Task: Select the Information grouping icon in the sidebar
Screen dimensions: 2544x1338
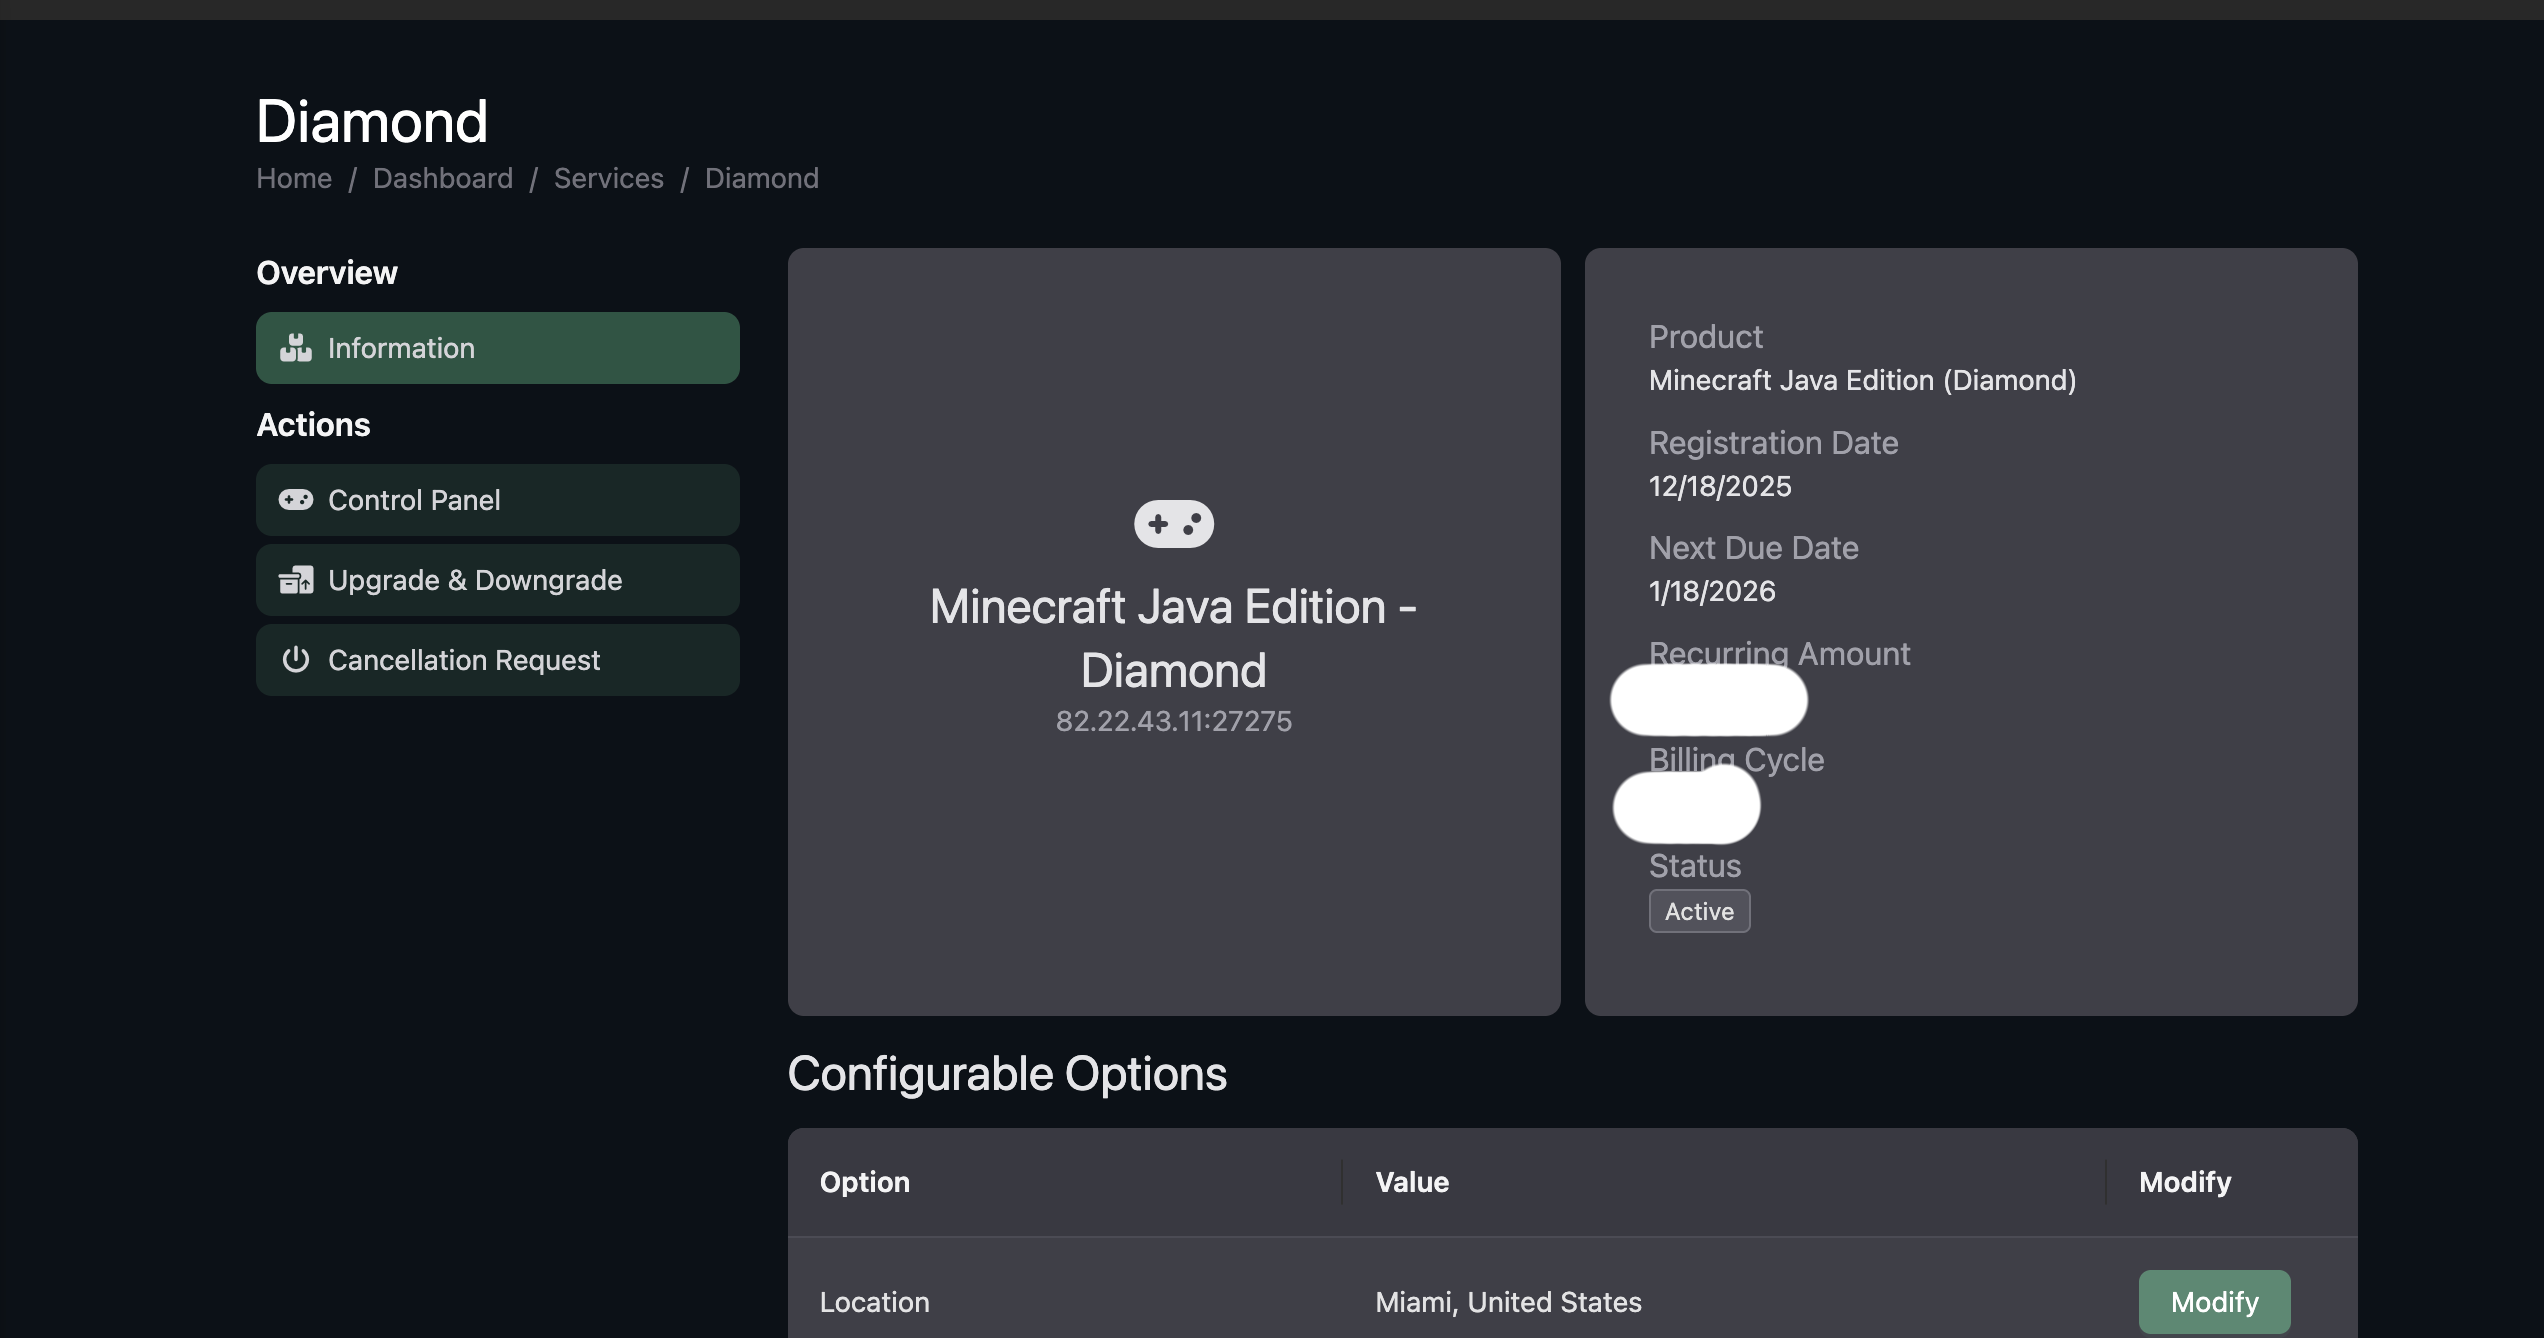Action: (x=296, y=348)
